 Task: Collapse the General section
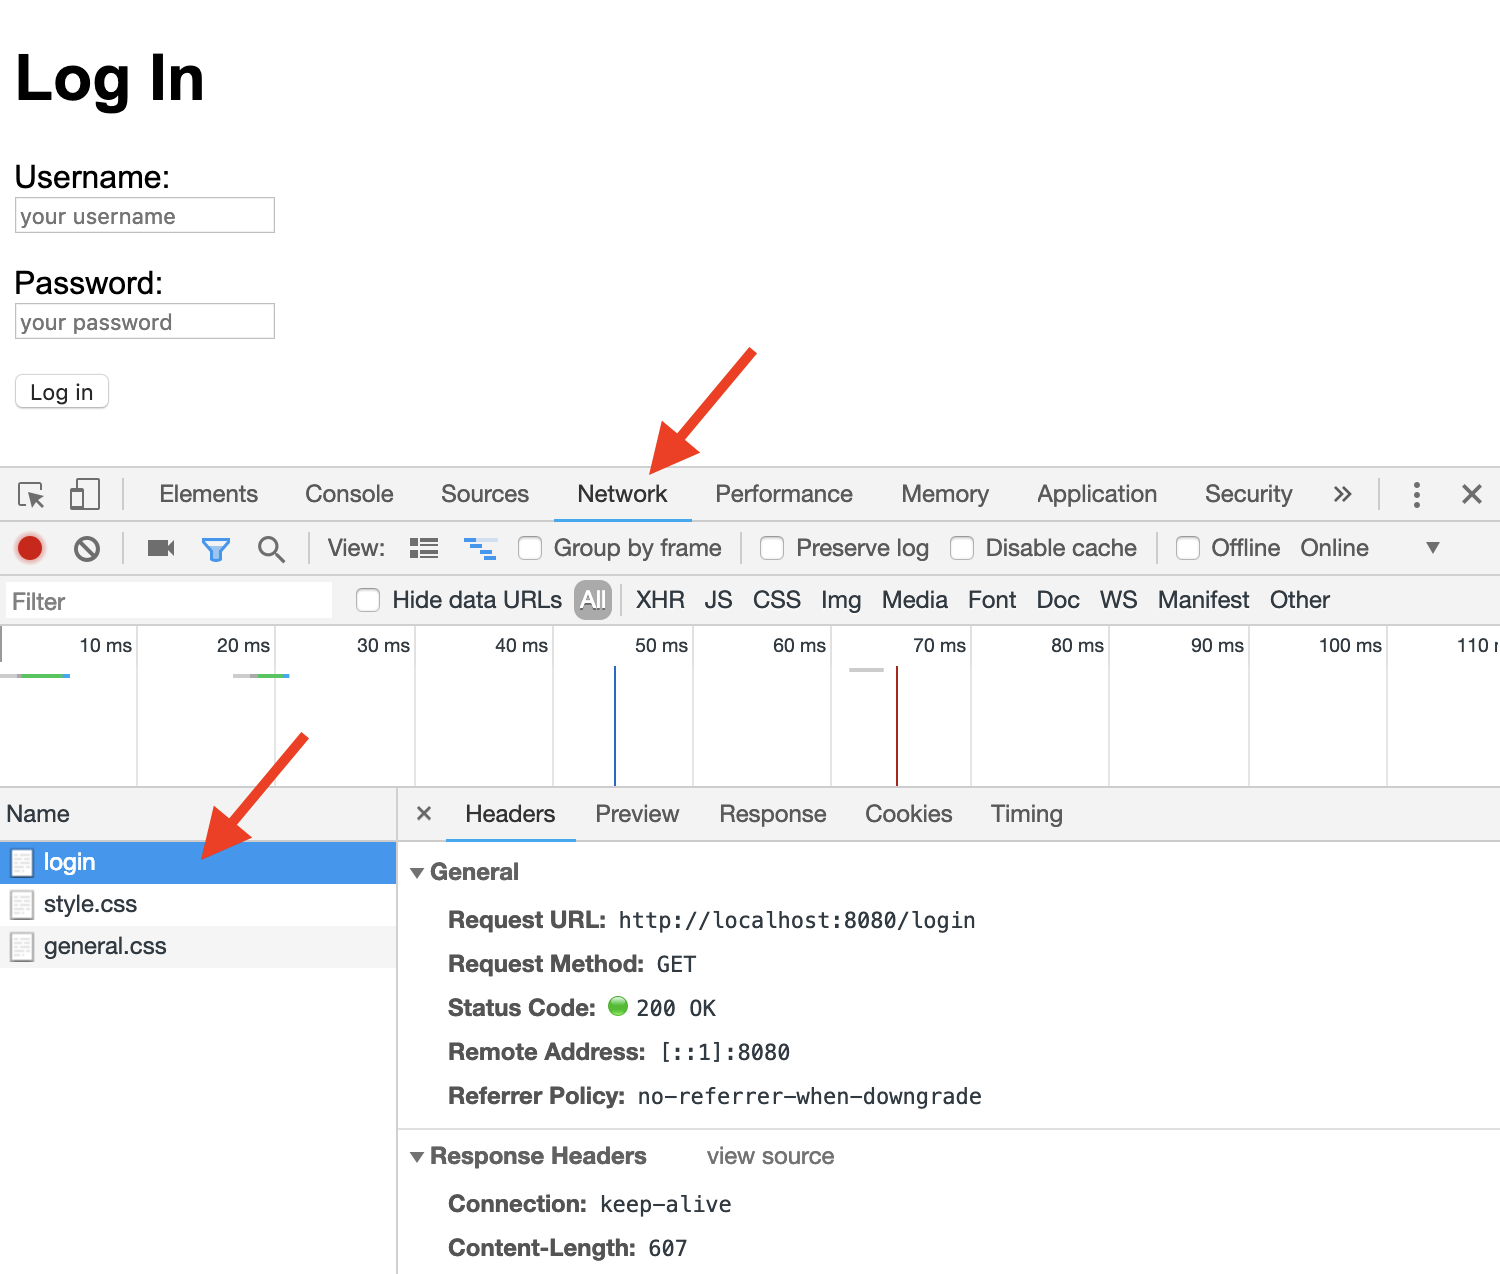click(x=417, y=873)
